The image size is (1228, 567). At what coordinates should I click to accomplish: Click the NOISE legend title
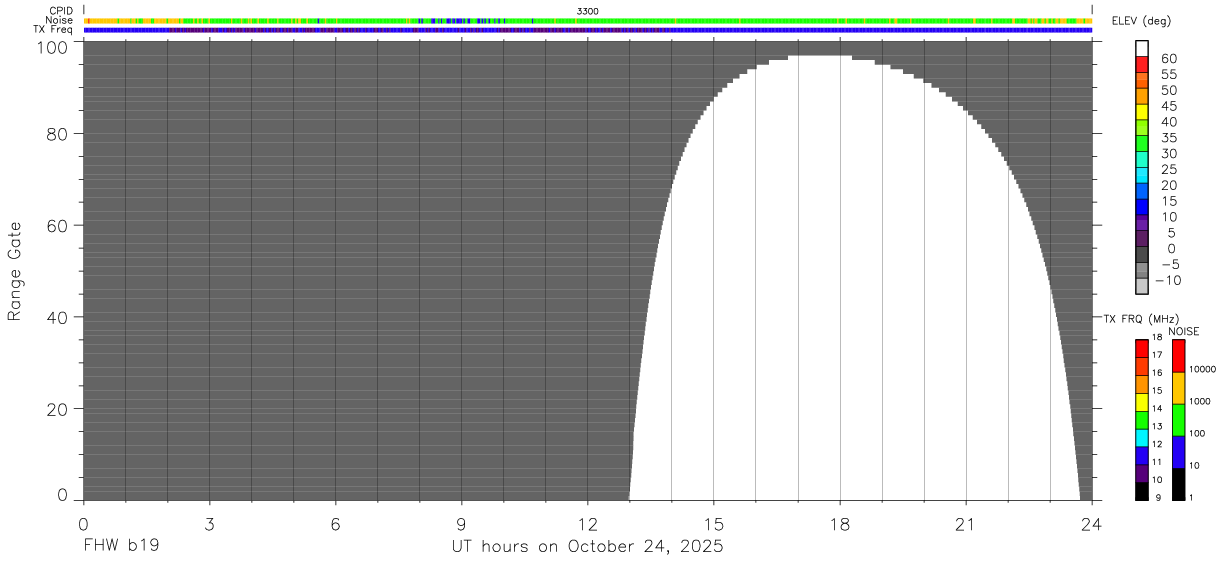click(1183, 331)
